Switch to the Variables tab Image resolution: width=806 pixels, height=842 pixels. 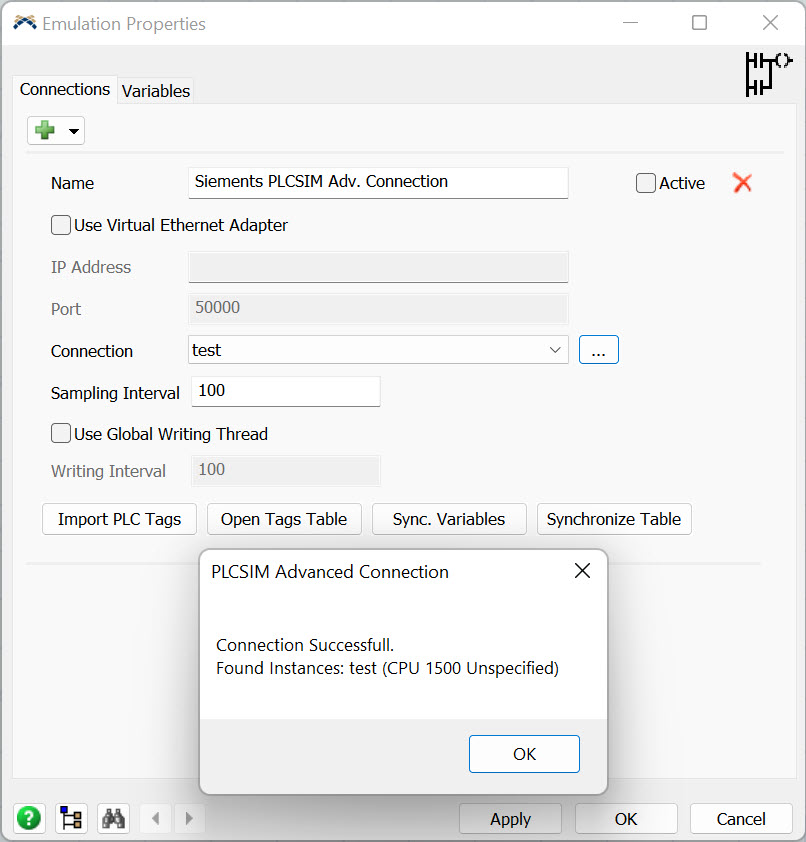pos(155,91)
